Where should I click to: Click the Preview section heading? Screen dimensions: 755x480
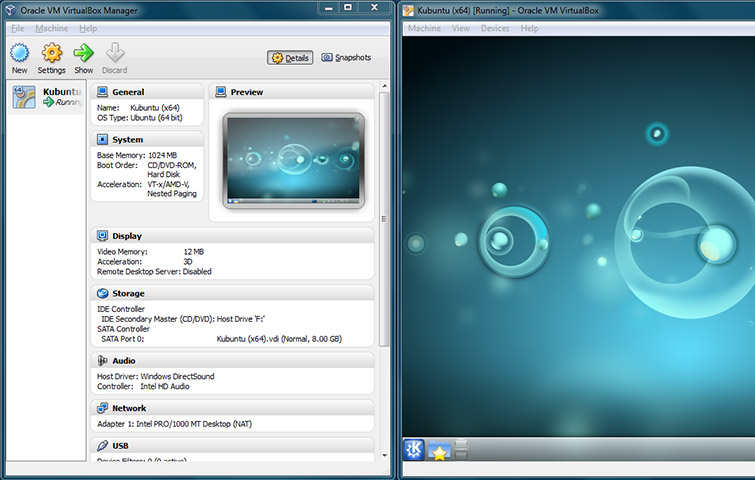coord(247,92)
